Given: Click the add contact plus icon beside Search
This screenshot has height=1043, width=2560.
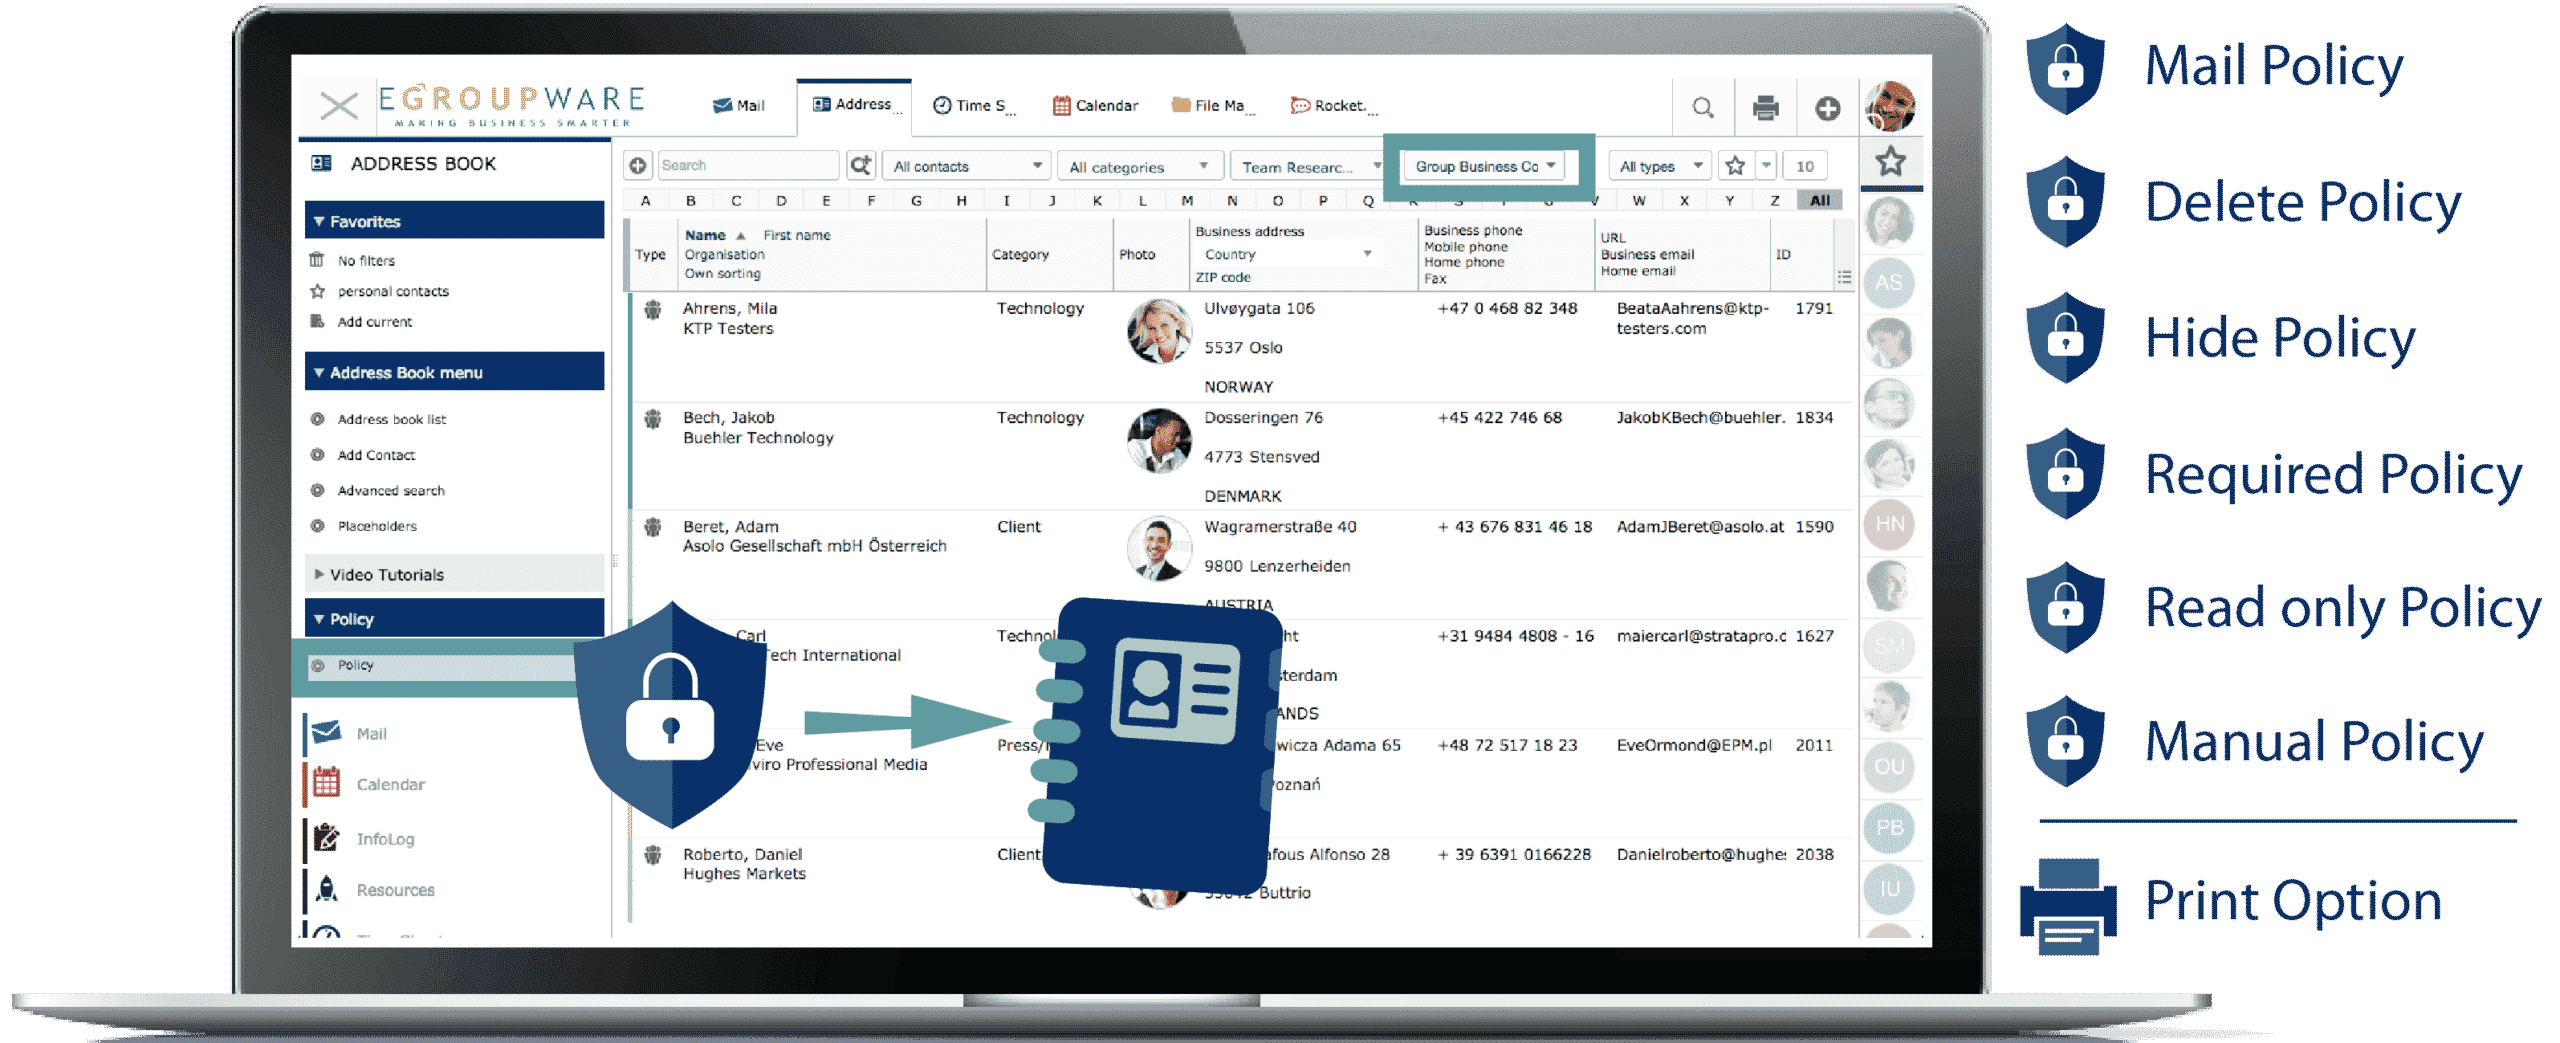Looking at the screenshot, I should (x=637, y=166).
